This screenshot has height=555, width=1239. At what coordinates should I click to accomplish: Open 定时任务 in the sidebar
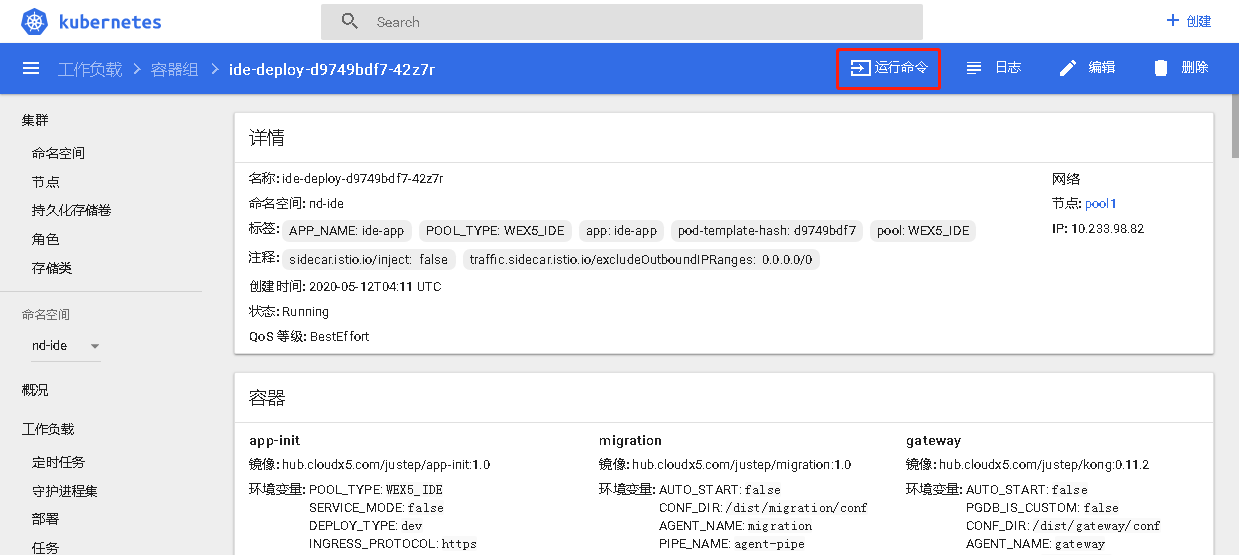coord(58,462)
